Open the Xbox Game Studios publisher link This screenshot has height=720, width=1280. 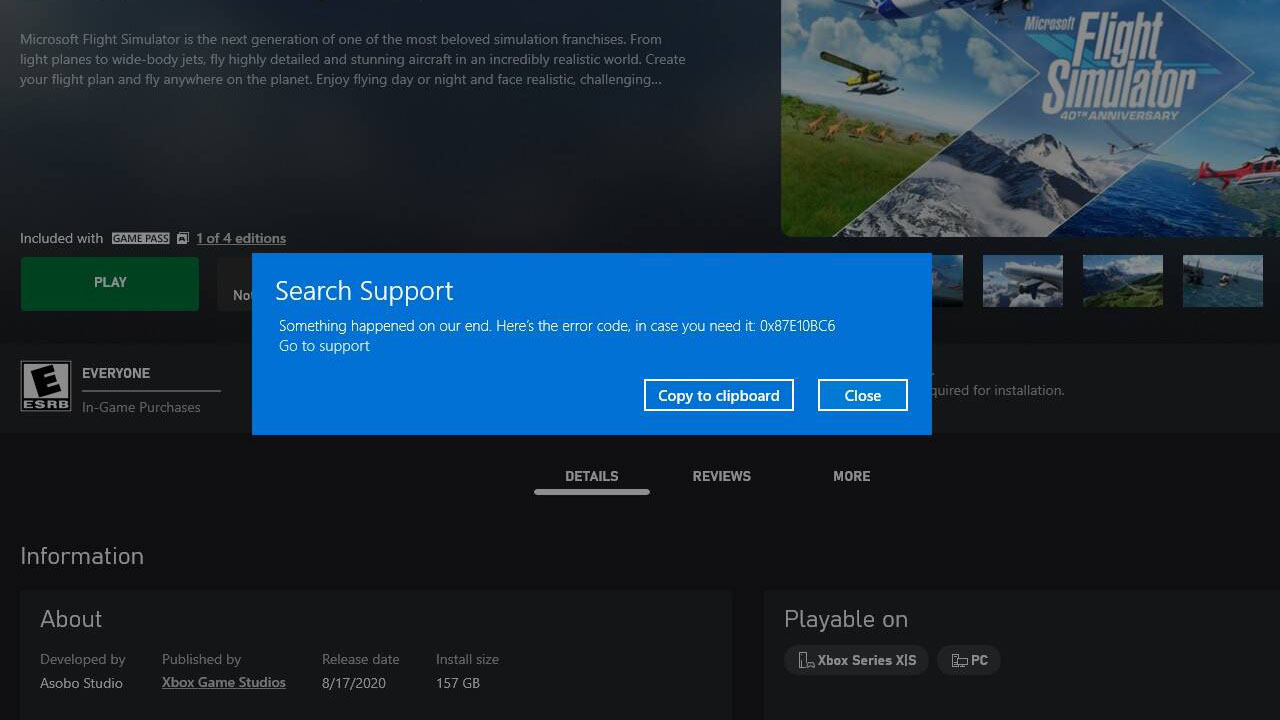(x=224, y=682)
